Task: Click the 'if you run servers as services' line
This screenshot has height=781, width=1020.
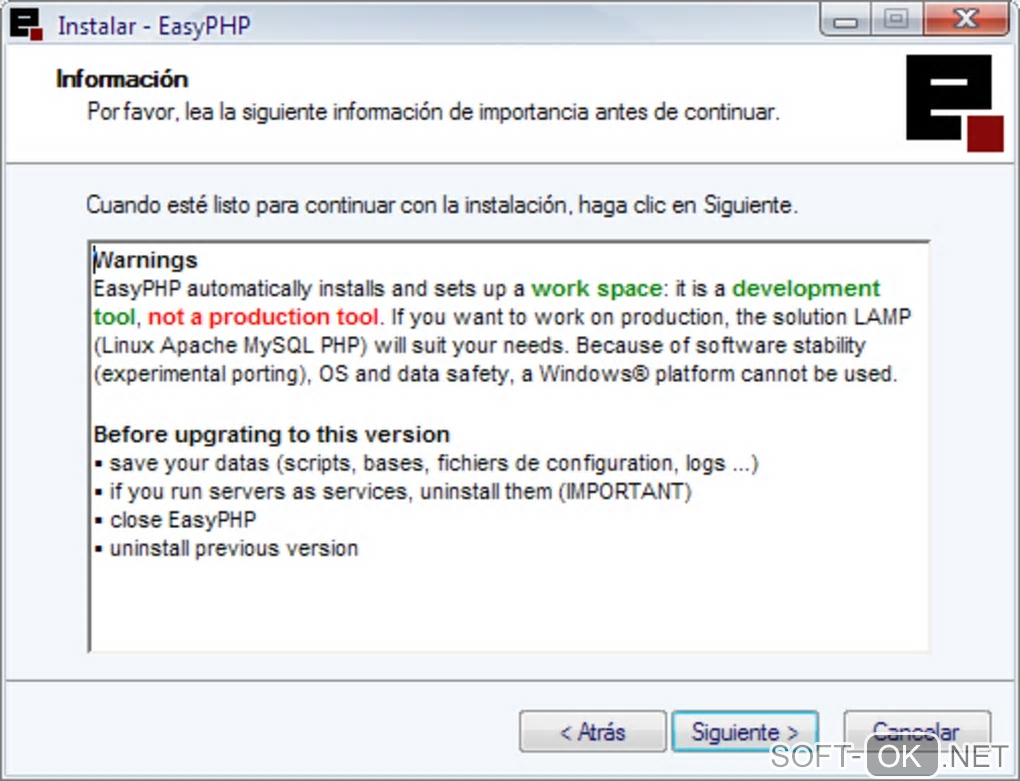Action: [x=393, y=491]
